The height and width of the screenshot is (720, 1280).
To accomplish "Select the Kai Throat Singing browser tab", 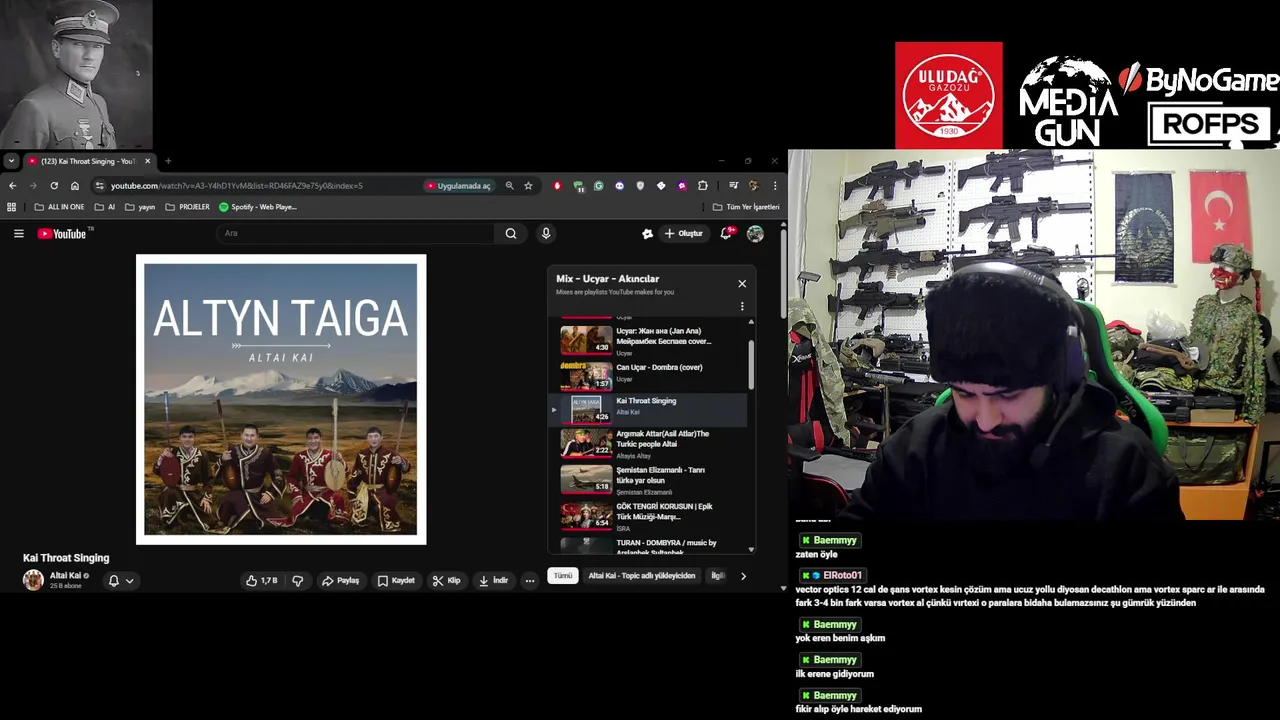I will (x=88, y=161).
